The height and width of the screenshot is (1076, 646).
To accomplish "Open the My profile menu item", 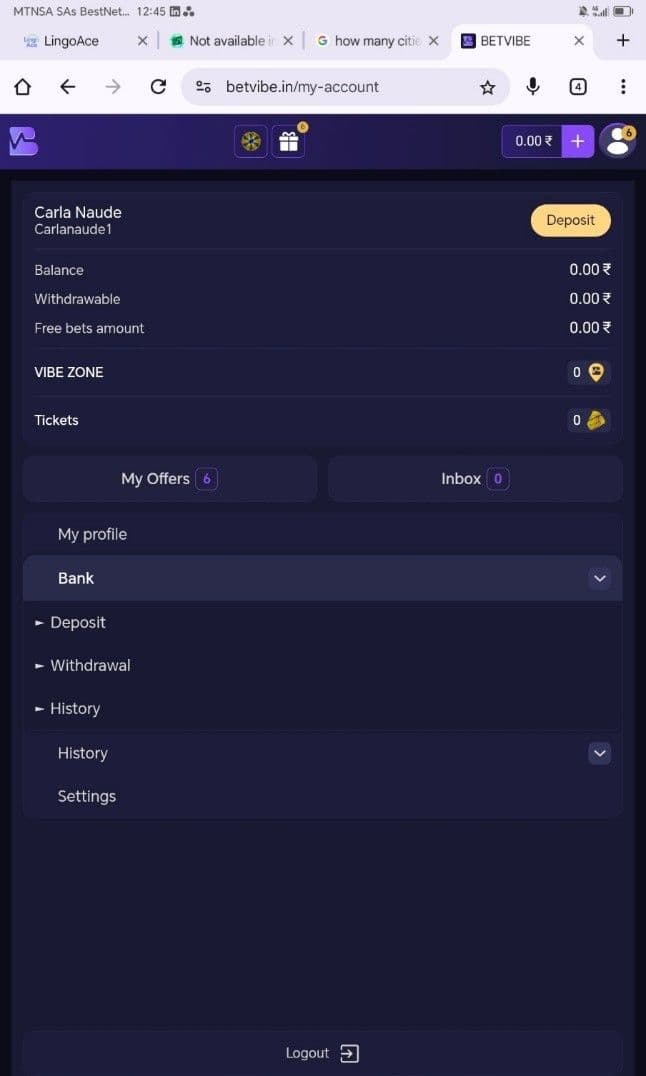I will [x=92, y=534].
